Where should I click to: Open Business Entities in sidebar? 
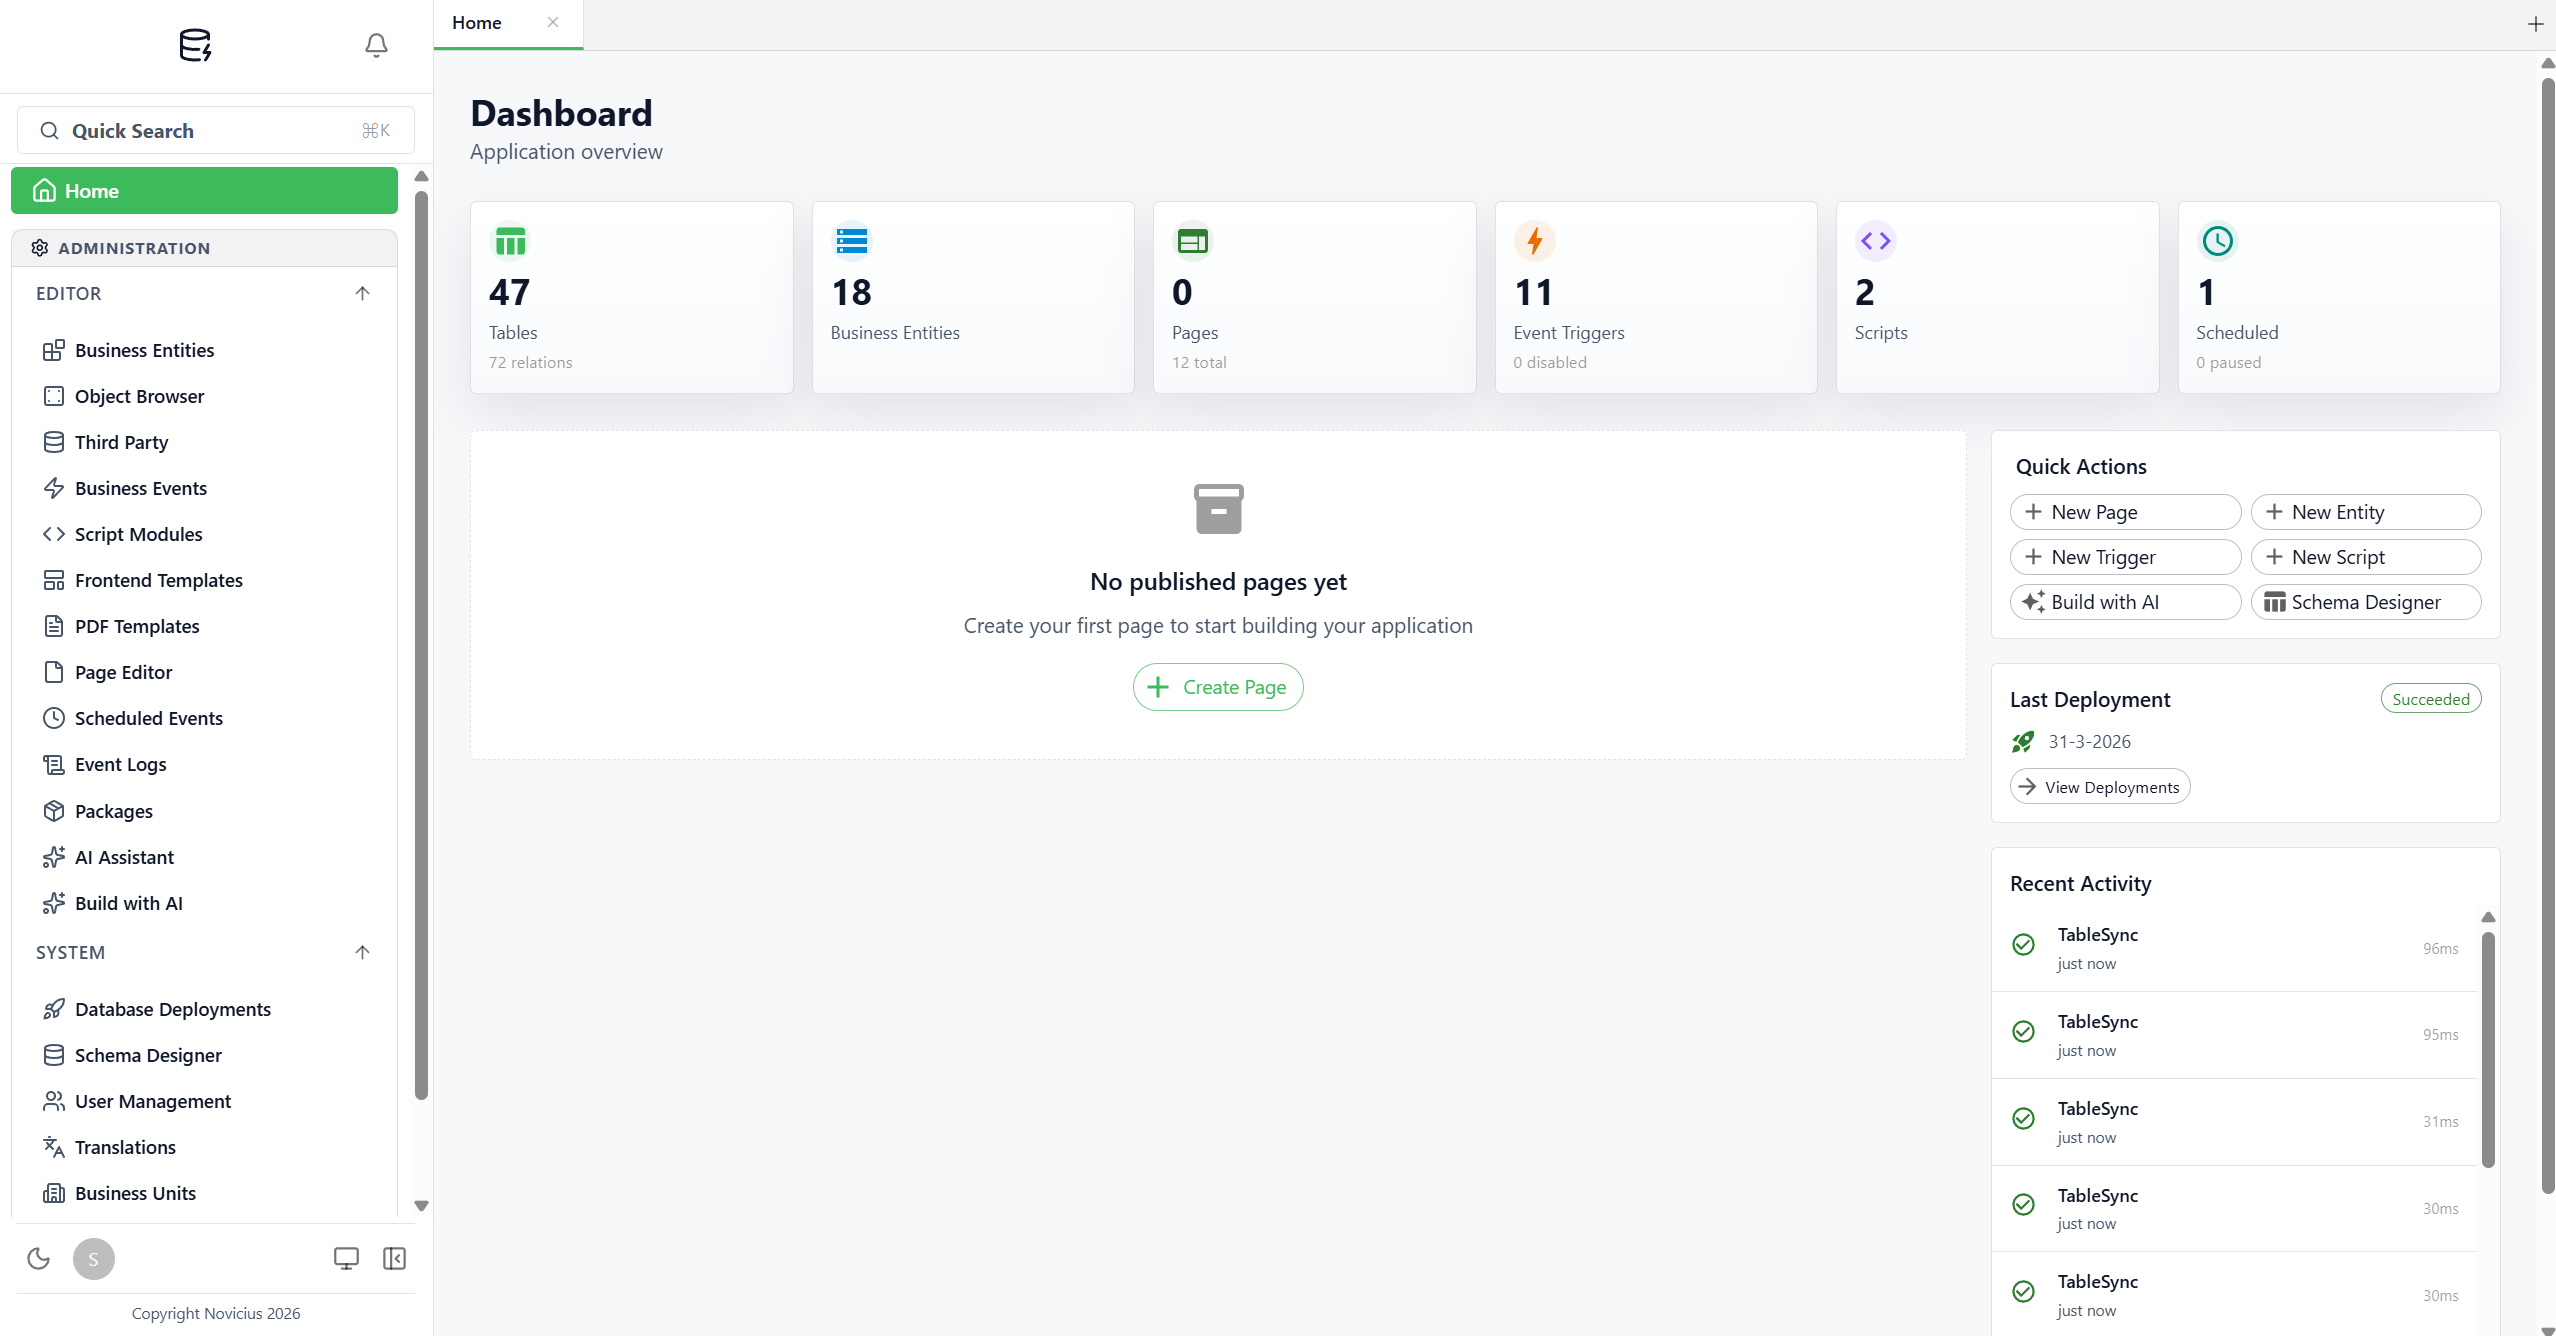pyautogui.click(x=204, y=350)
